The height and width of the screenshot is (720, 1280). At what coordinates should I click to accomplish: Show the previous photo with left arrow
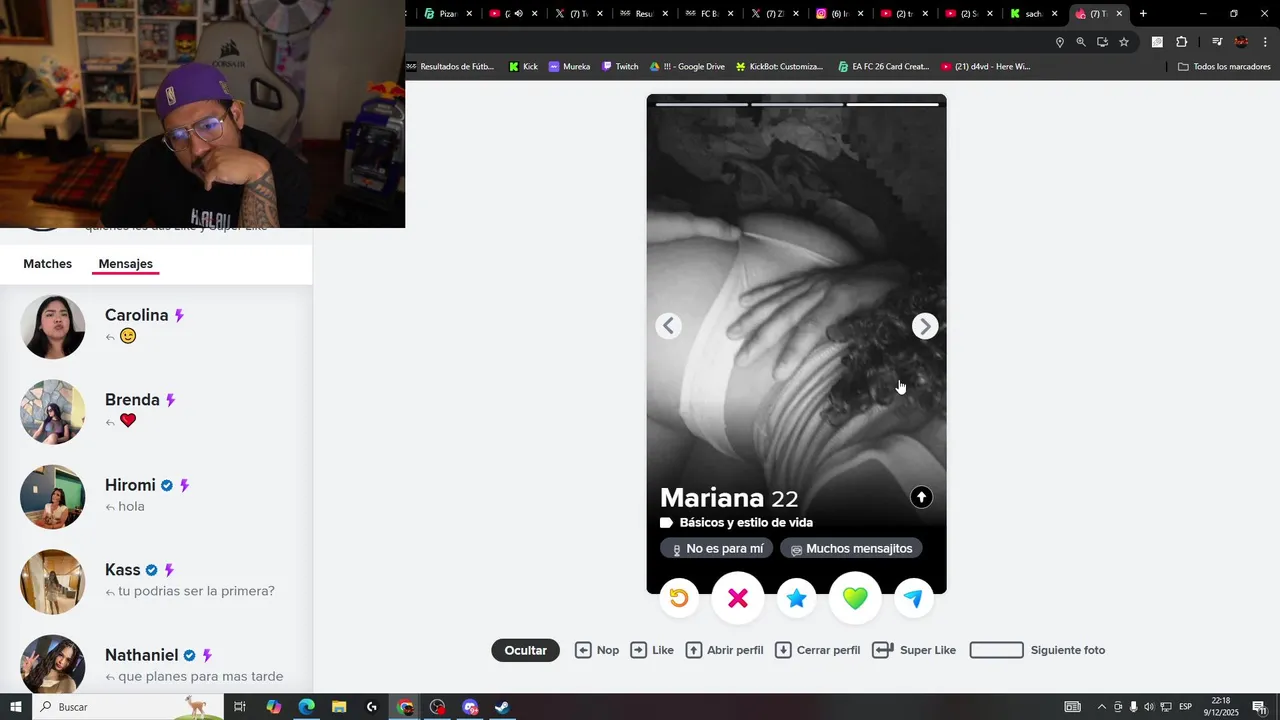(x=669, y=326)
